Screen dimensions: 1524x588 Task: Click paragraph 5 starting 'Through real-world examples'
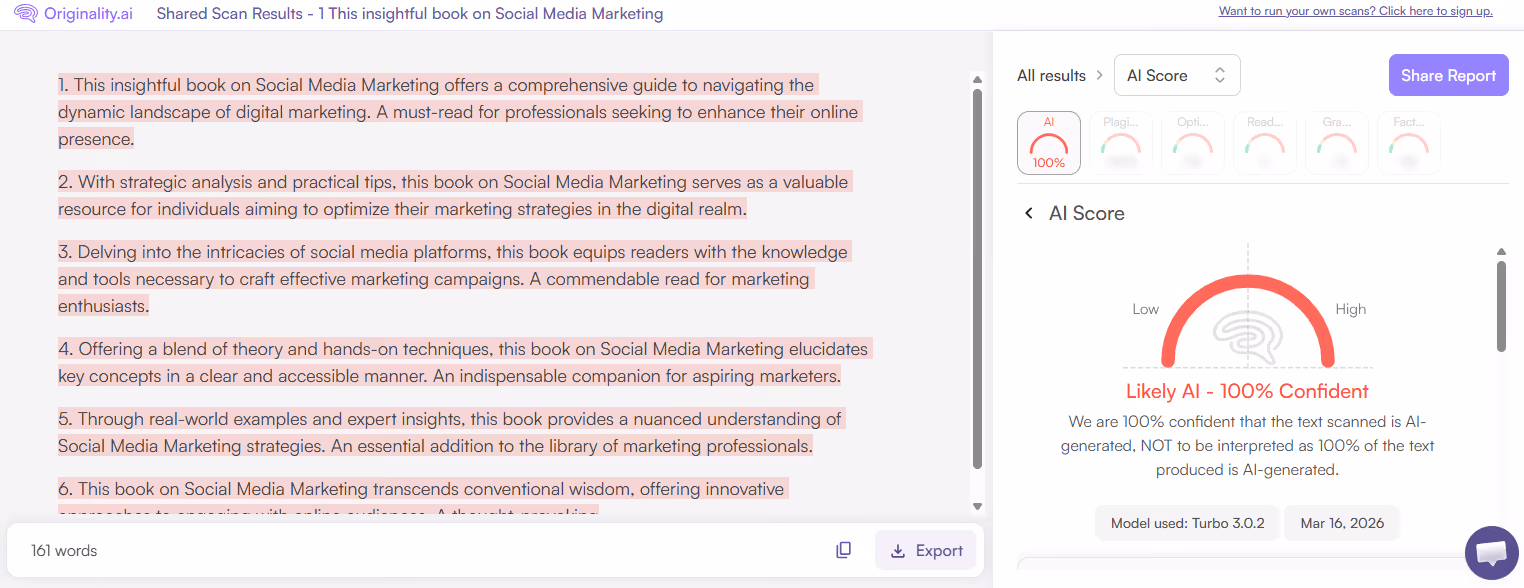tap(452, 432)
